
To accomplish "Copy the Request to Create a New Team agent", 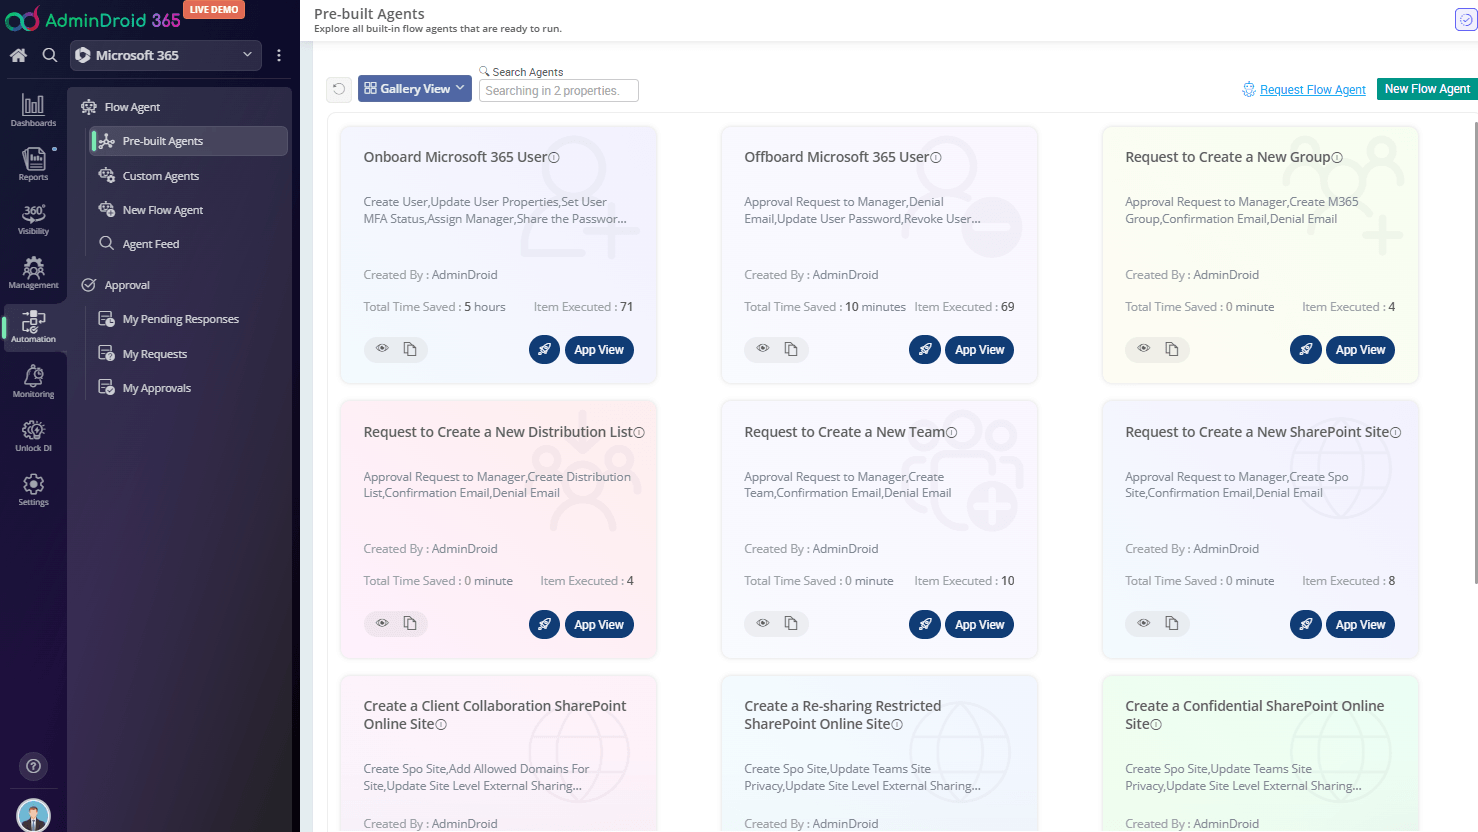I will (791, 623).
